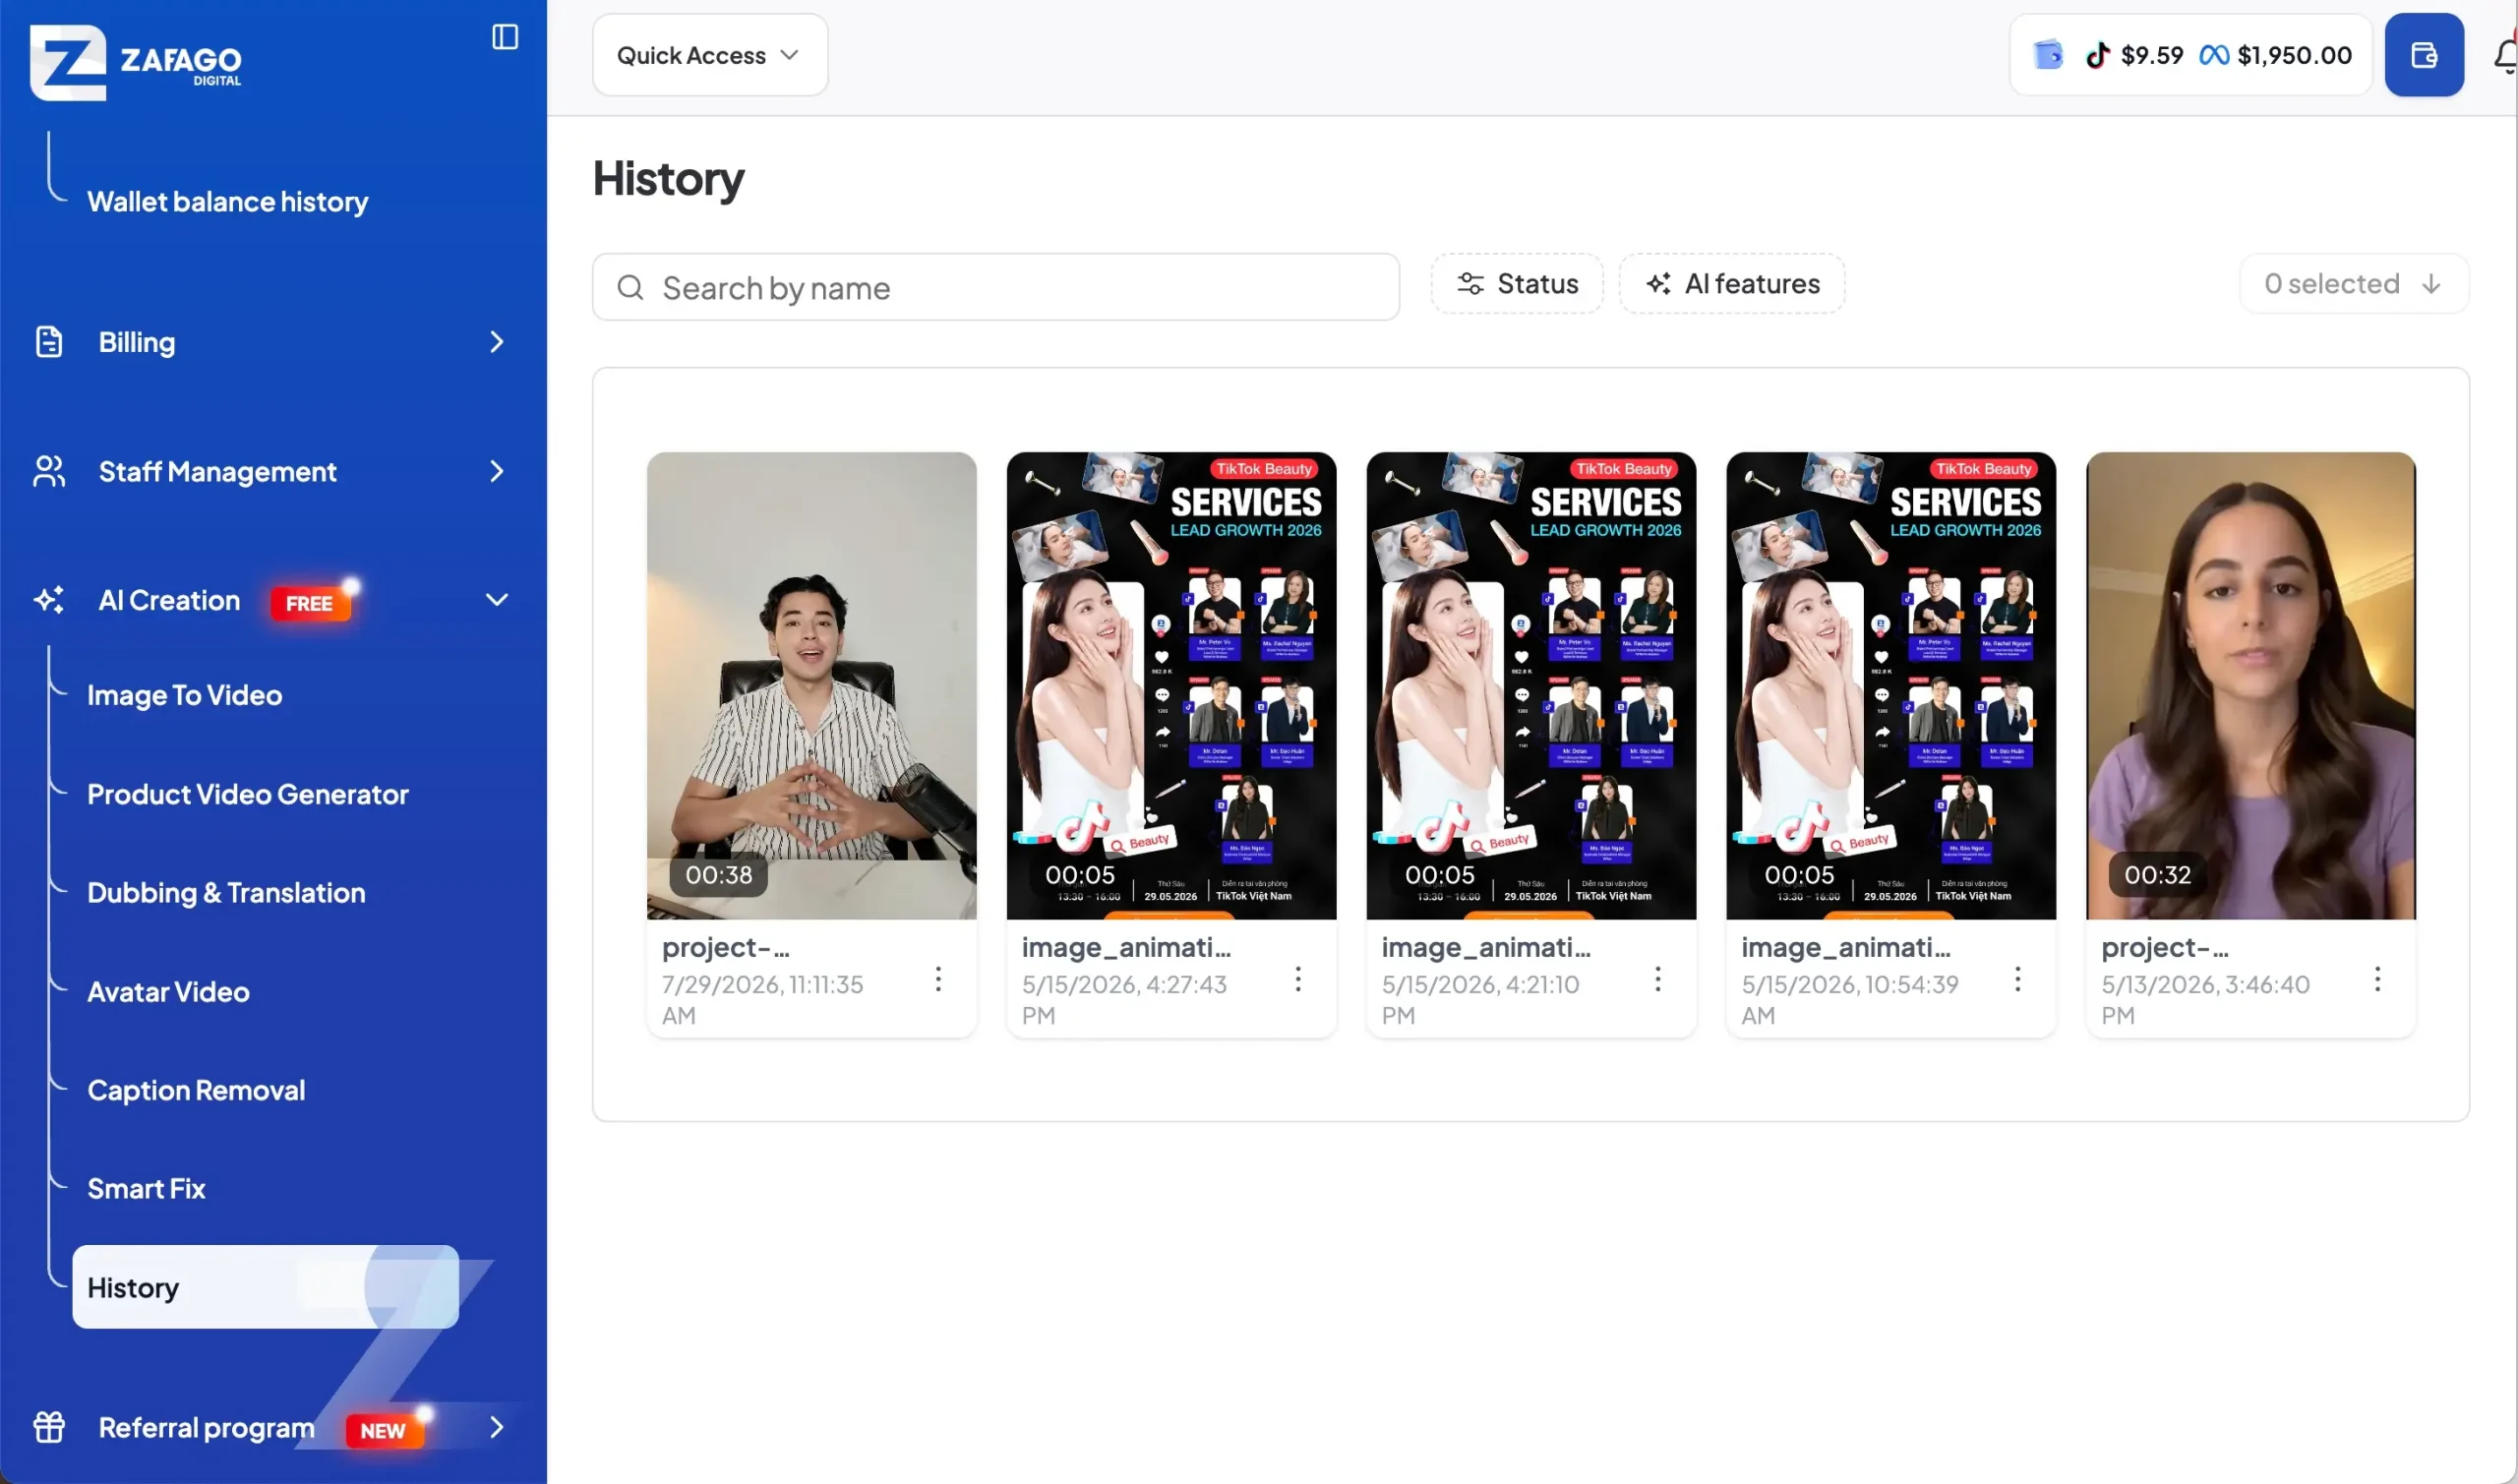The height and width of the screenshot is (1484, 2518).
Task: Open options for 4:21:10 PM animation
Action: pyautogui.click(x=1657, y=979)
